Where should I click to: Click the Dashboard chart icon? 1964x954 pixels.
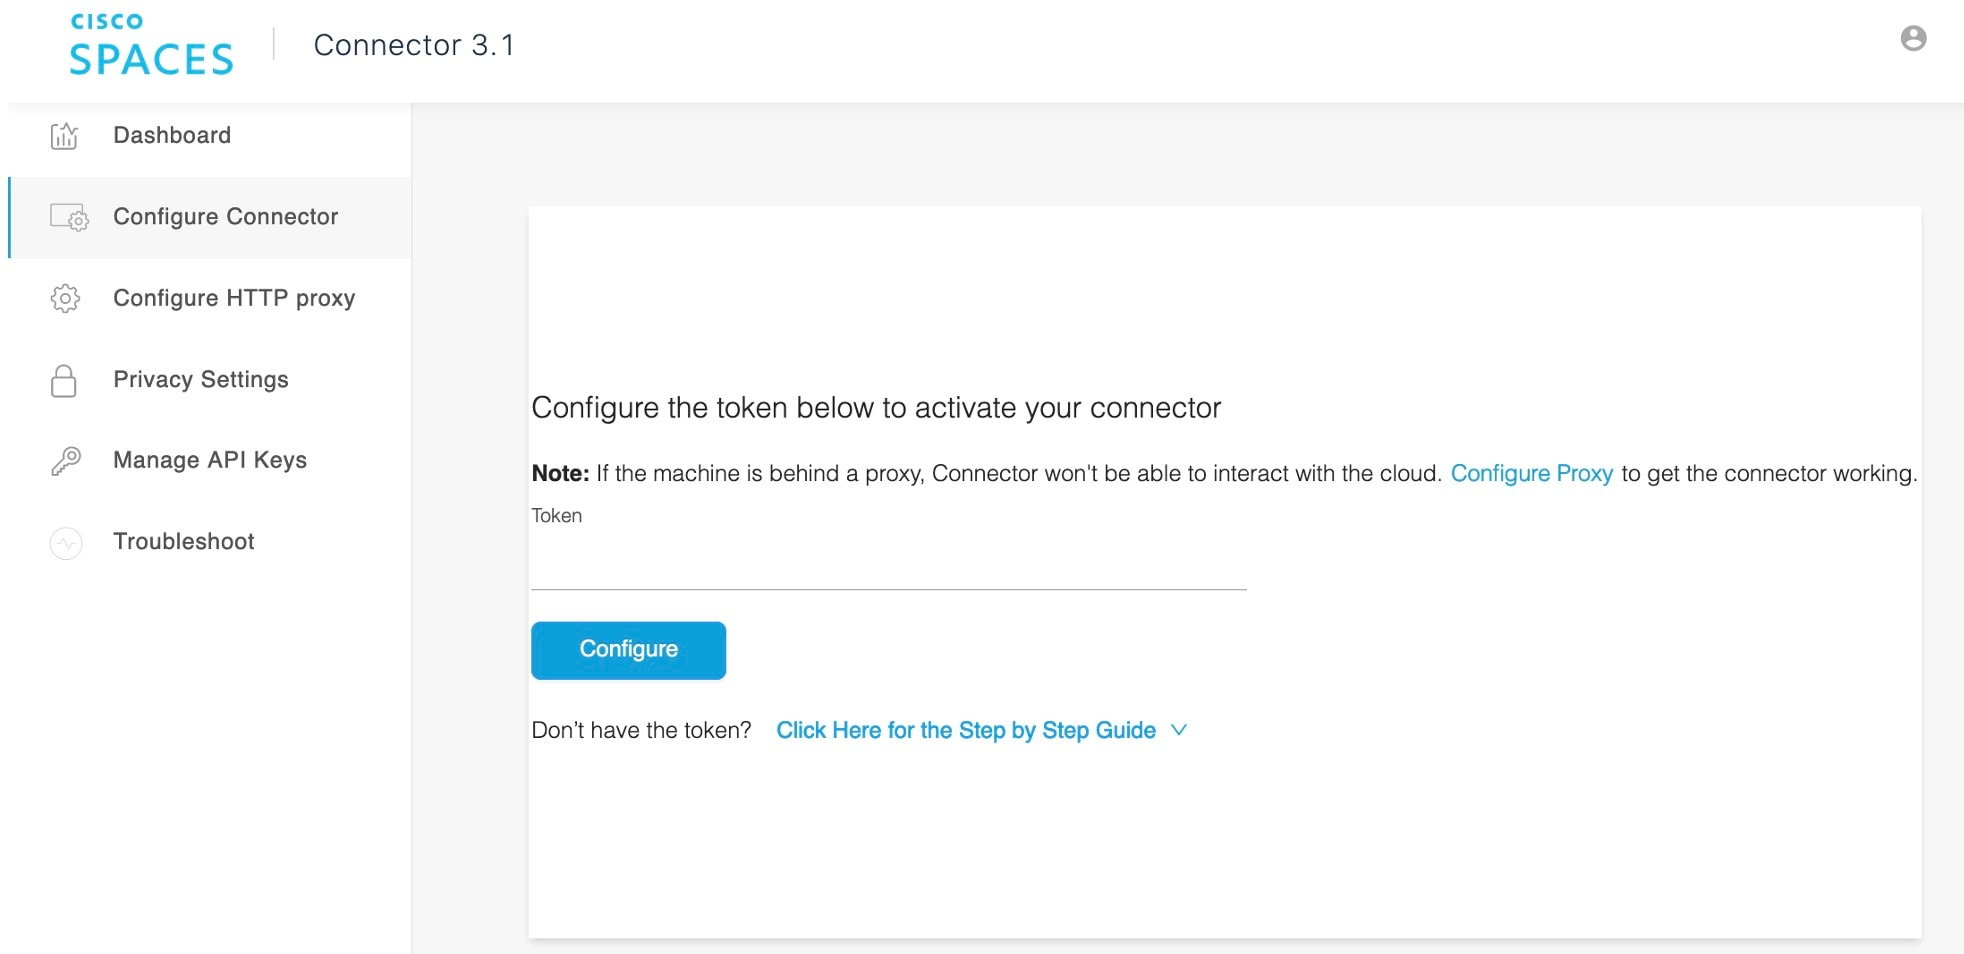64,136
